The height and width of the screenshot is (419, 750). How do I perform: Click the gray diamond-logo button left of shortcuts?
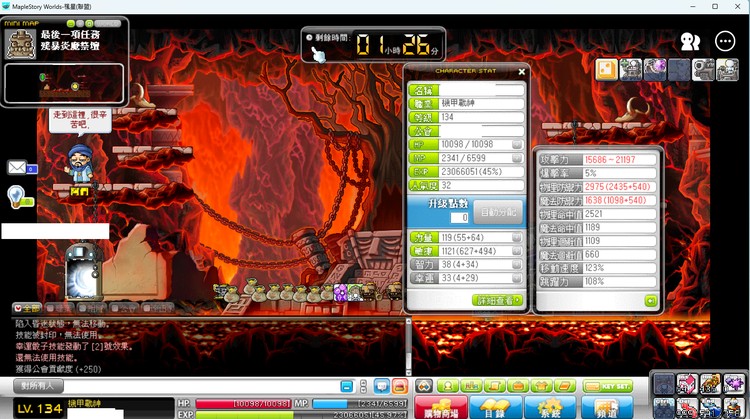point(424,386)
